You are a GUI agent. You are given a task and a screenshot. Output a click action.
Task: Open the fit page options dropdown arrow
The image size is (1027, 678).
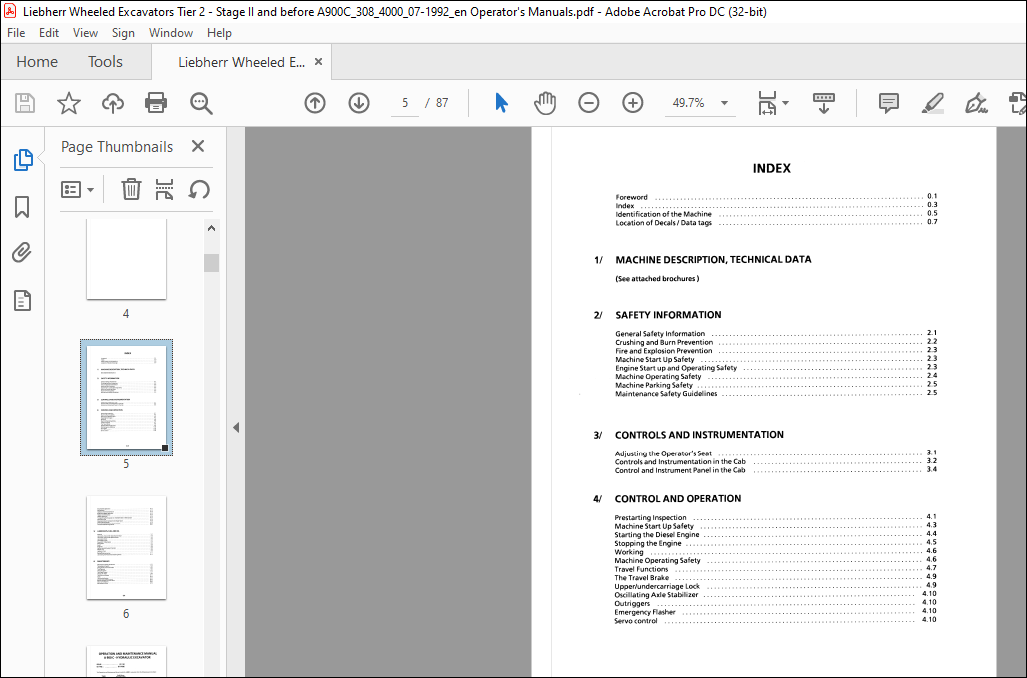click(785, 103)
